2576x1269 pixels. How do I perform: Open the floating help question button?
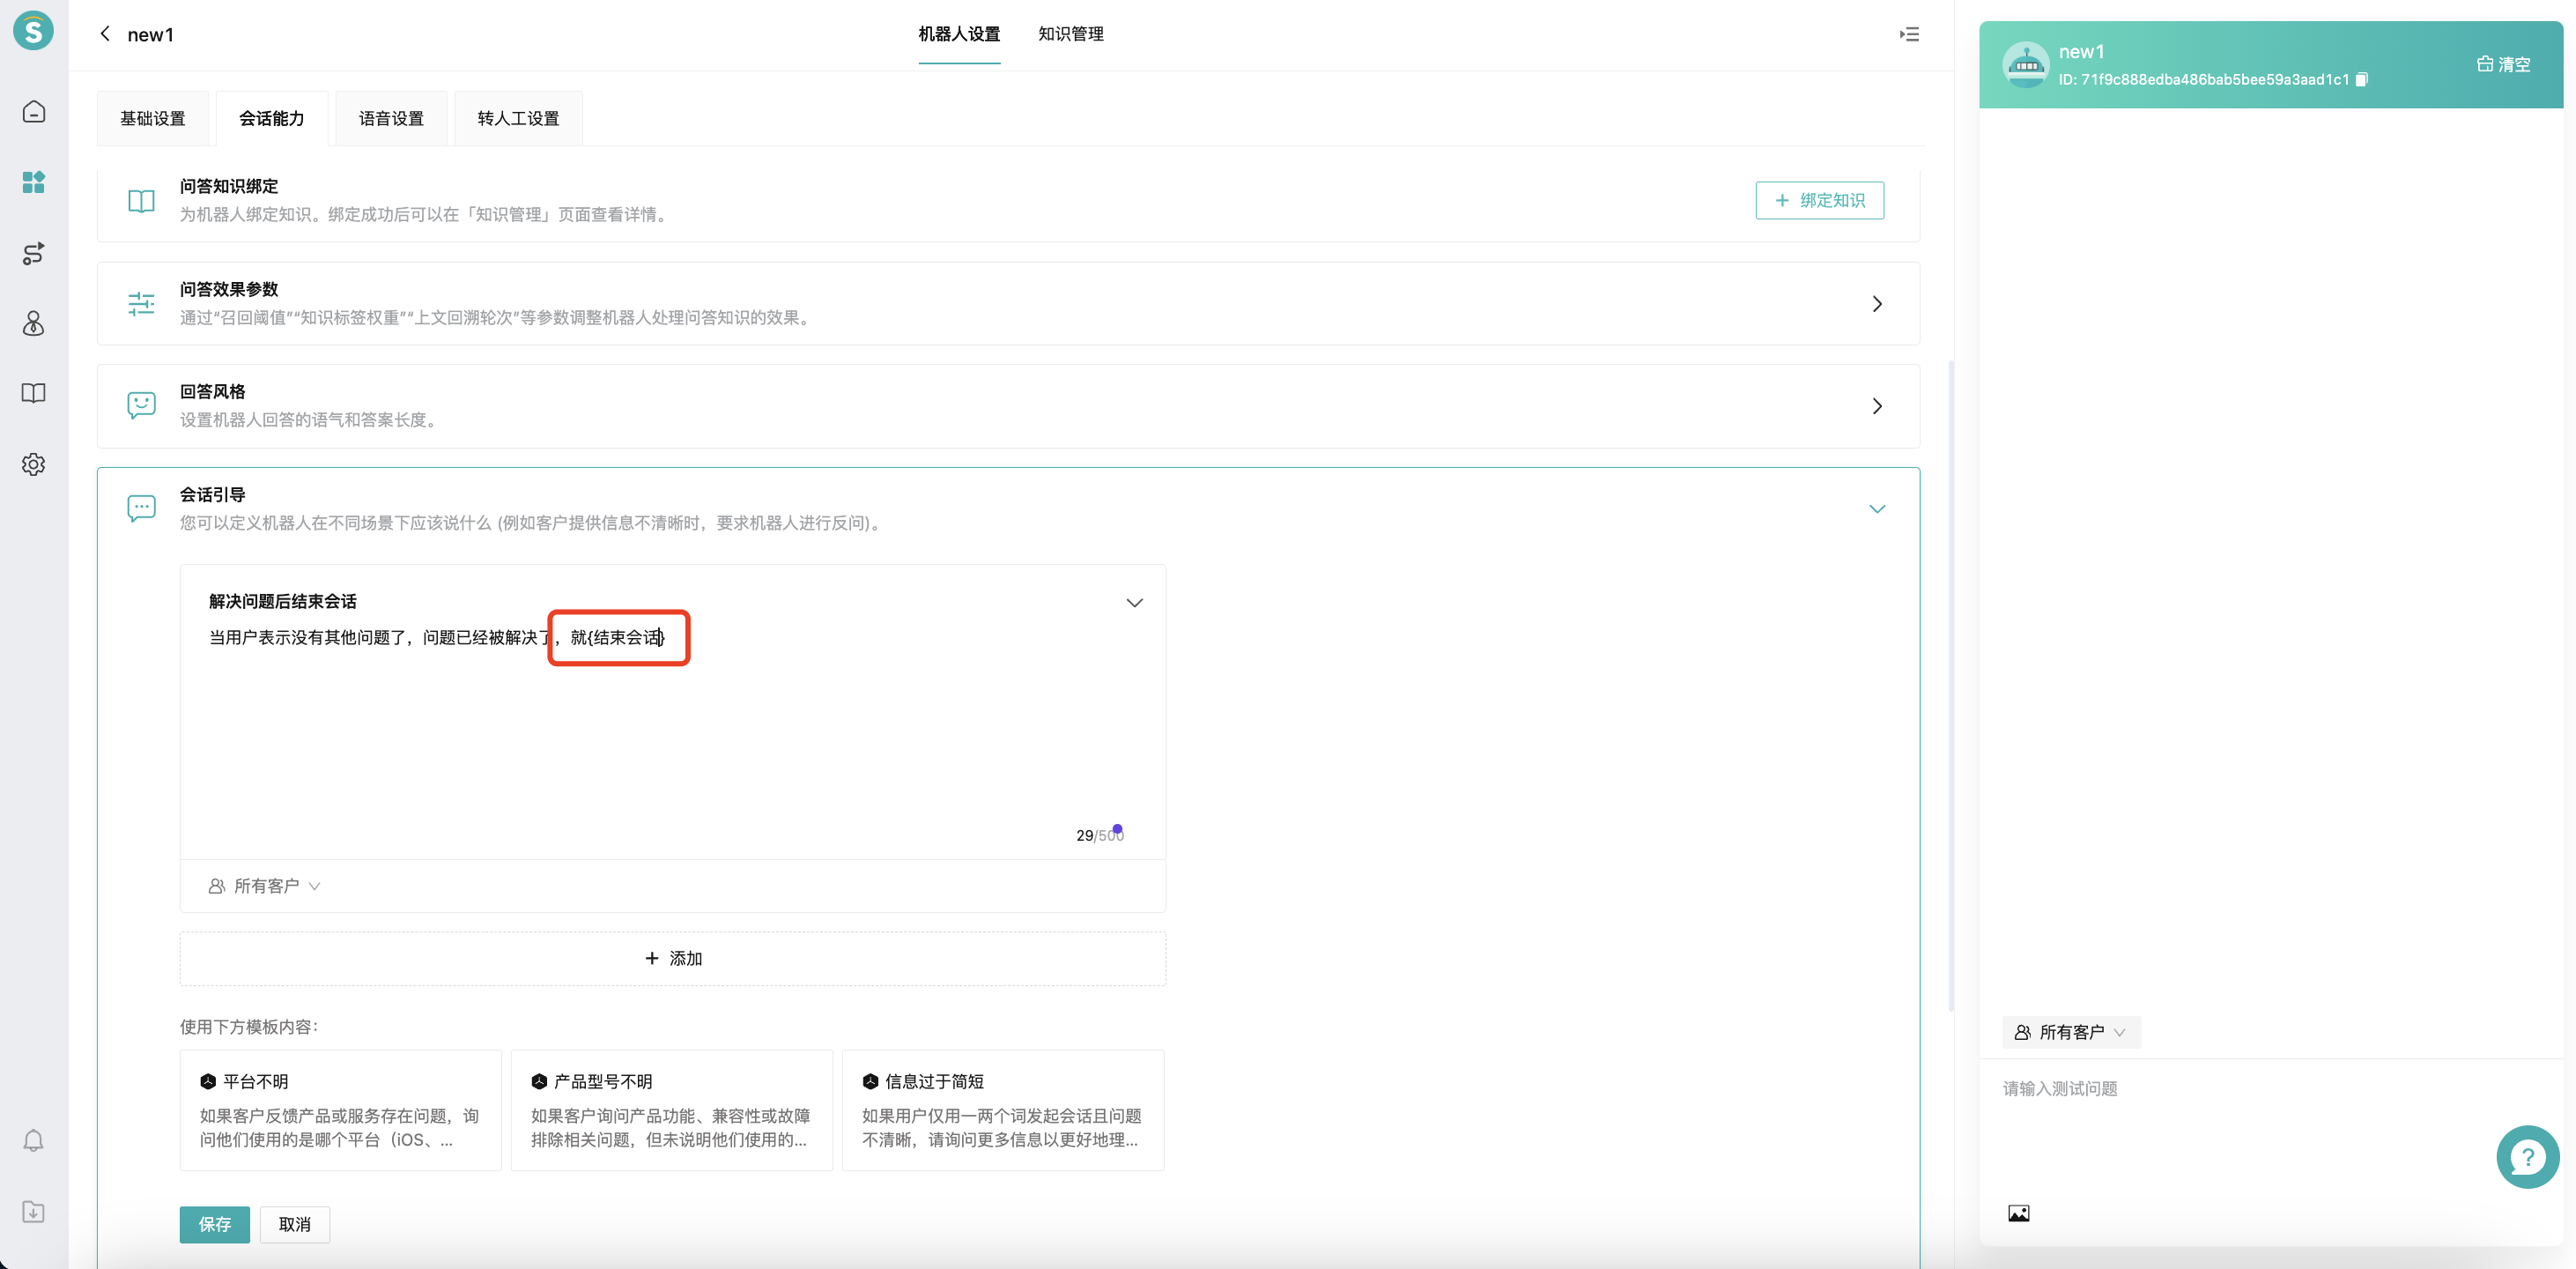2527,1157
